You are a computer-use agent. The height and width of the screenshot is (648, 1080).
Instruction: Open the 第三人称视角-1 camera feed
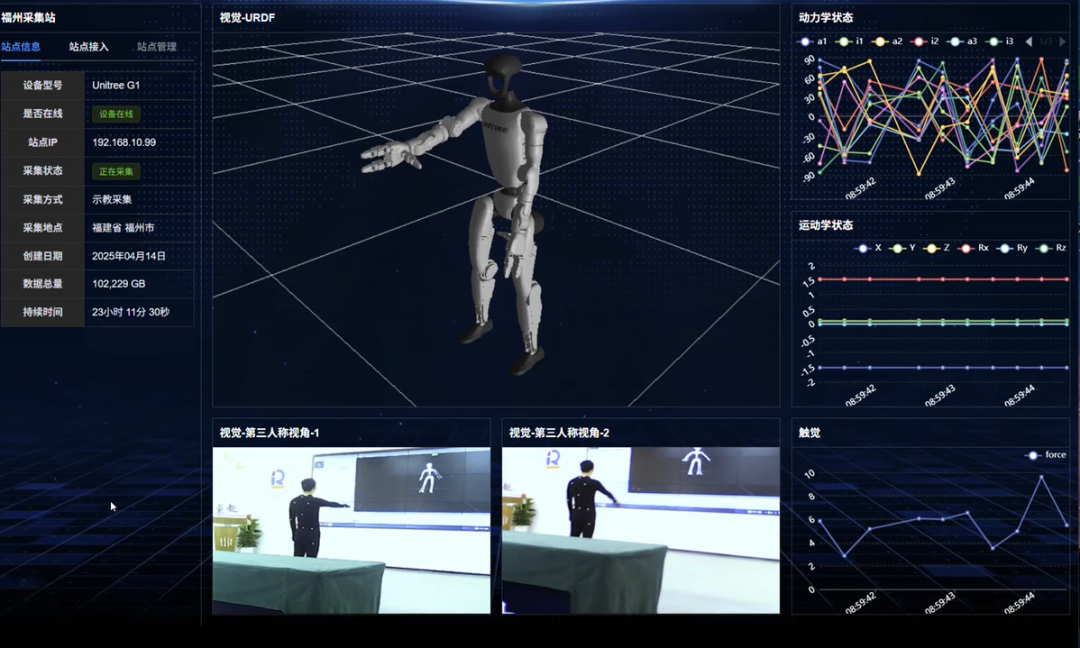pos(351,530)
